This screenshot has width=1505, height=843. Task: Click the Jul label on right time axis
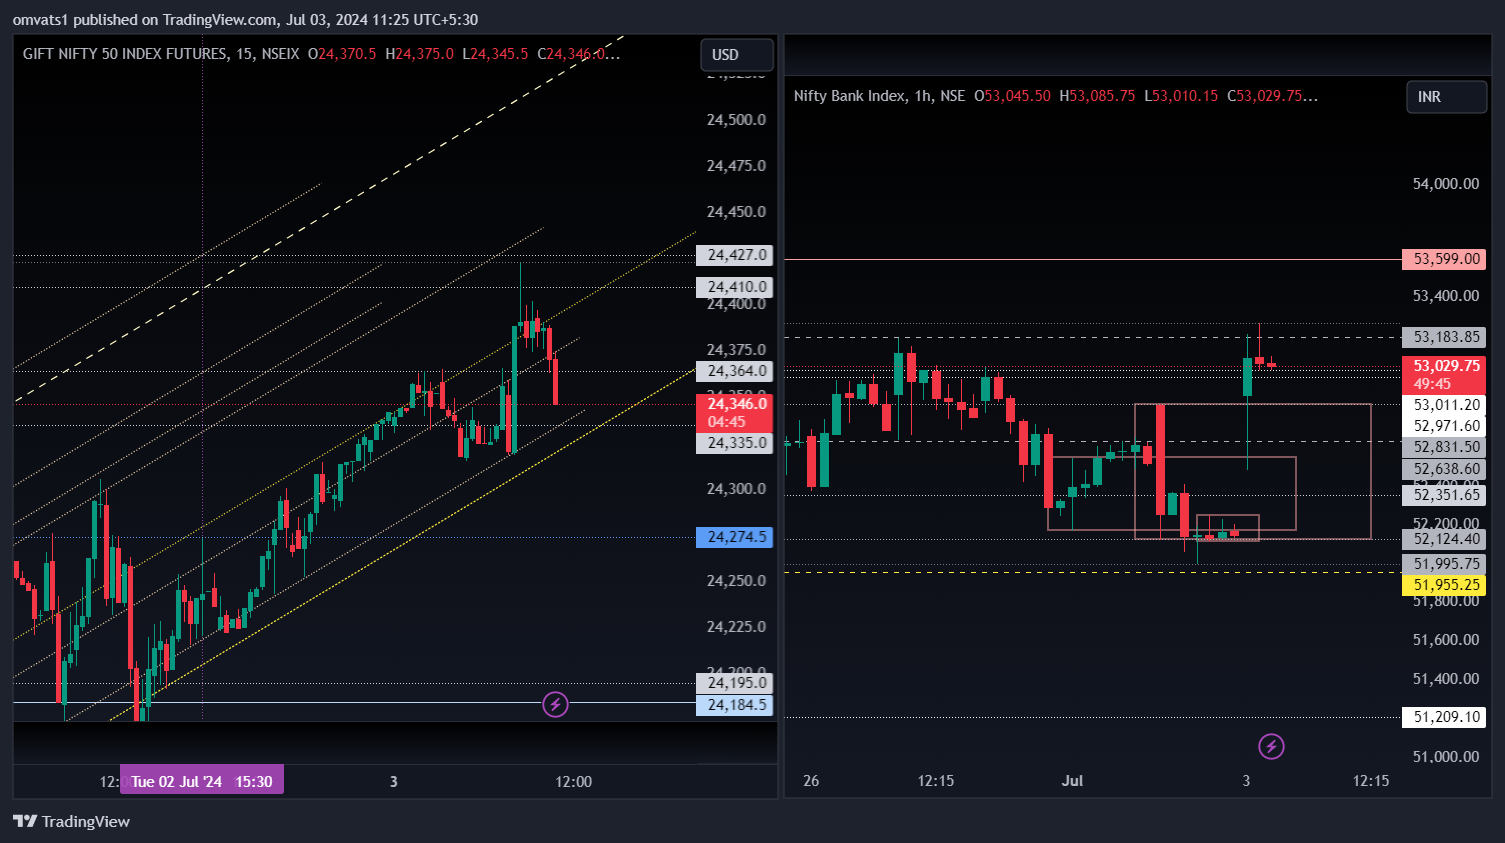[x=1072, y=781]
